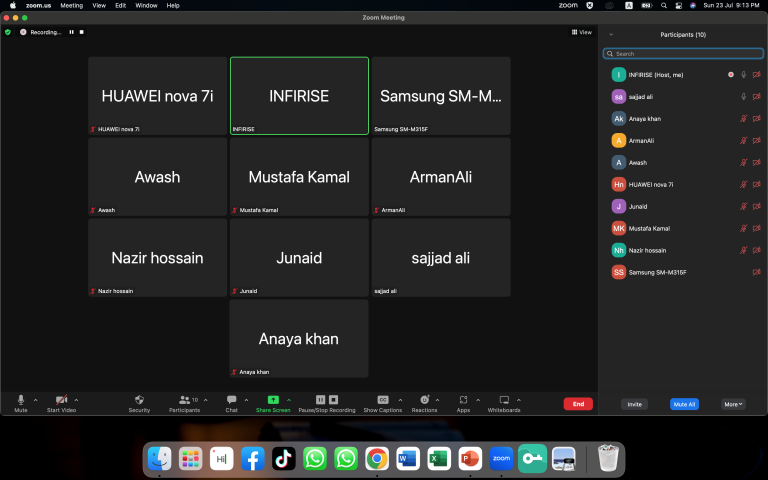Open the View menu in menu bar
This screenshot has width=768, height=480.
[99, 5]
